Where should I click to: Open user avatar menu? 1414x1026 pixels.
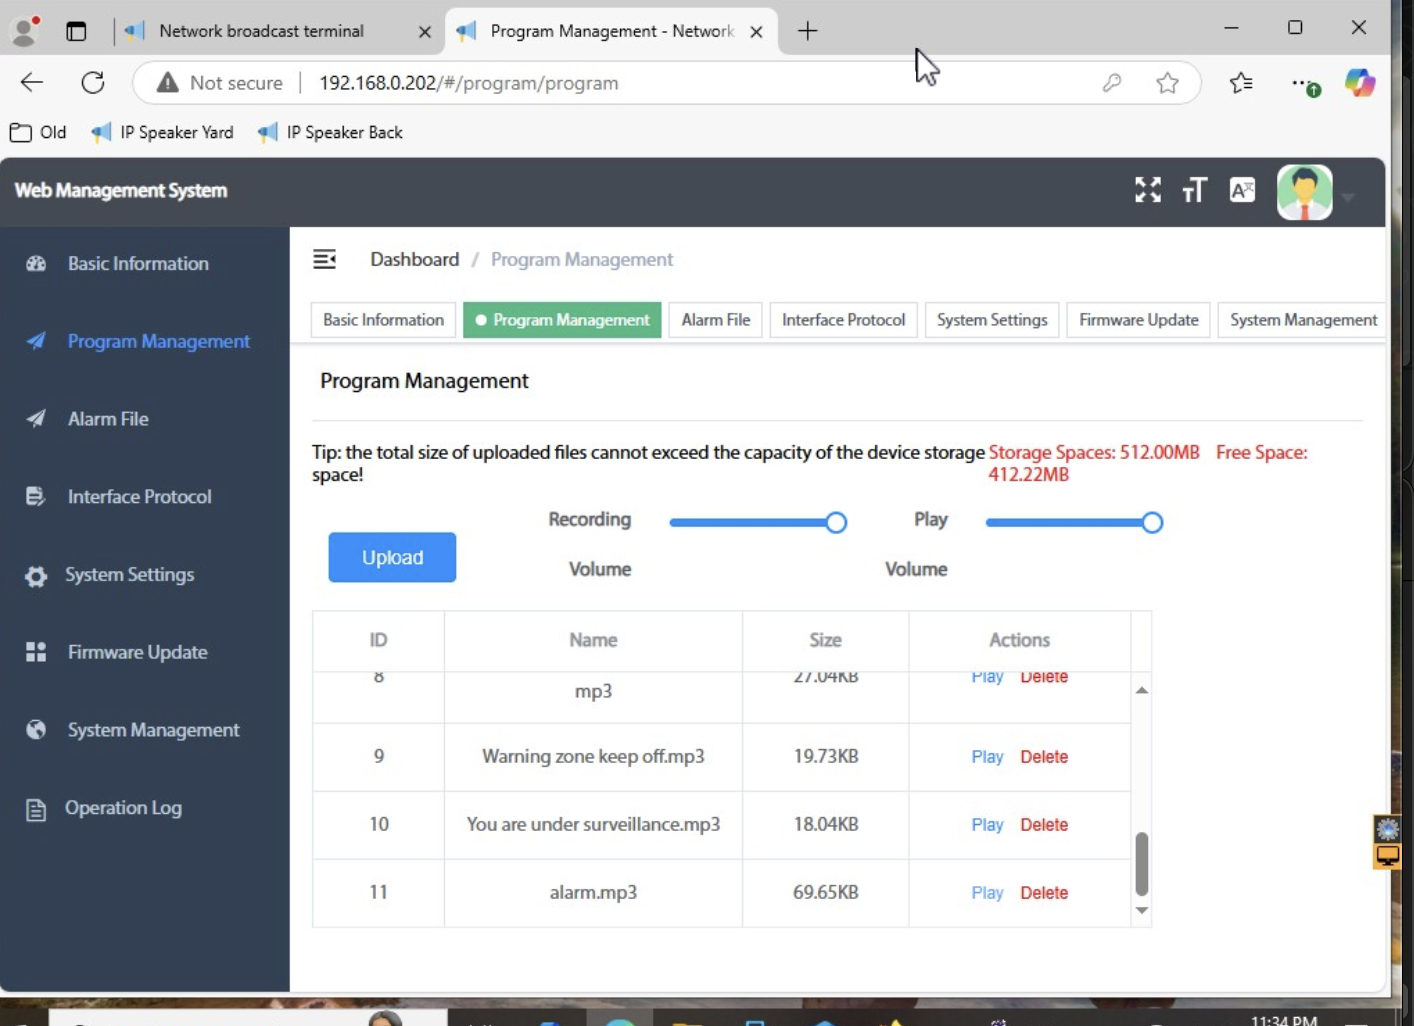tap(1305, 192)
